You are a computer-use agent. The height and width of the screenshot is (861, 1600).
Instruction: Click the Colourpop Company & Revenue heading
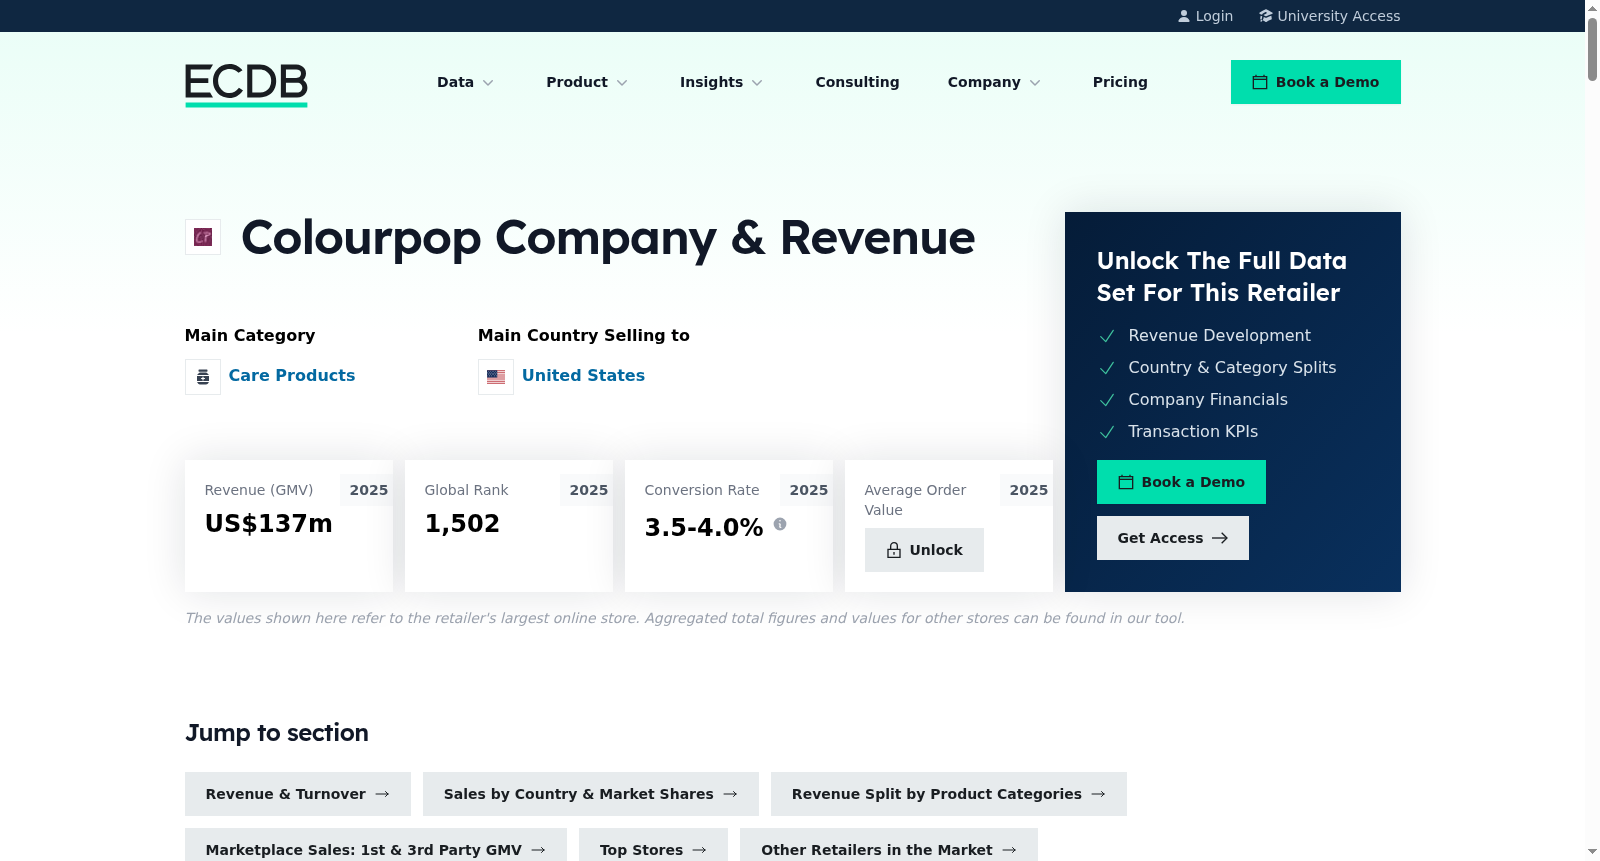(608, 238)
